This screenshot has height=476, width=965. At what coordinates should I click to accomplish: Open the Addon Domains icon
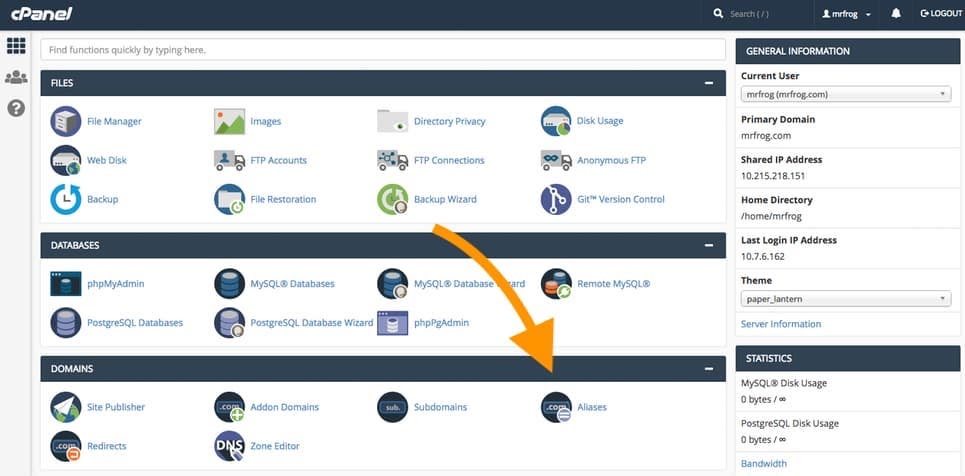click(230, 407)
